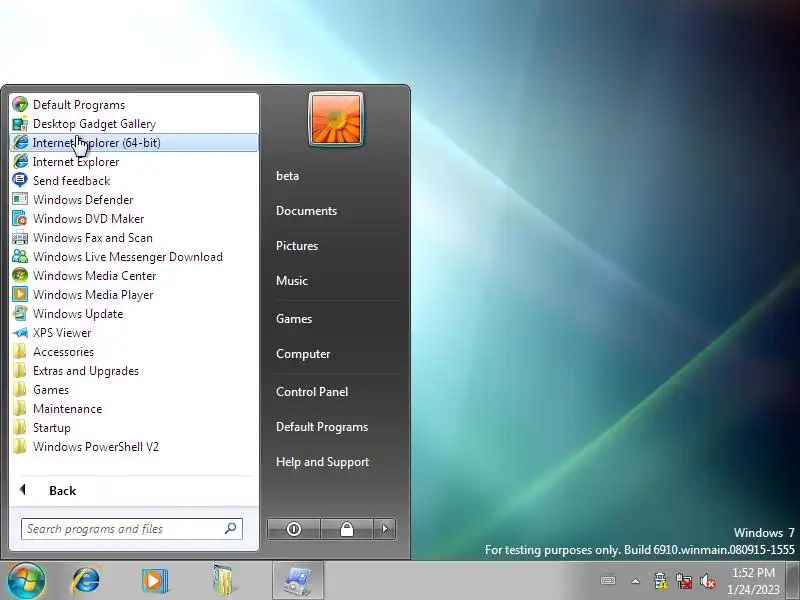Click the keyboard tray icon
Image resolution: width=800 pixels, height=600 pixels.
point(608,581)
